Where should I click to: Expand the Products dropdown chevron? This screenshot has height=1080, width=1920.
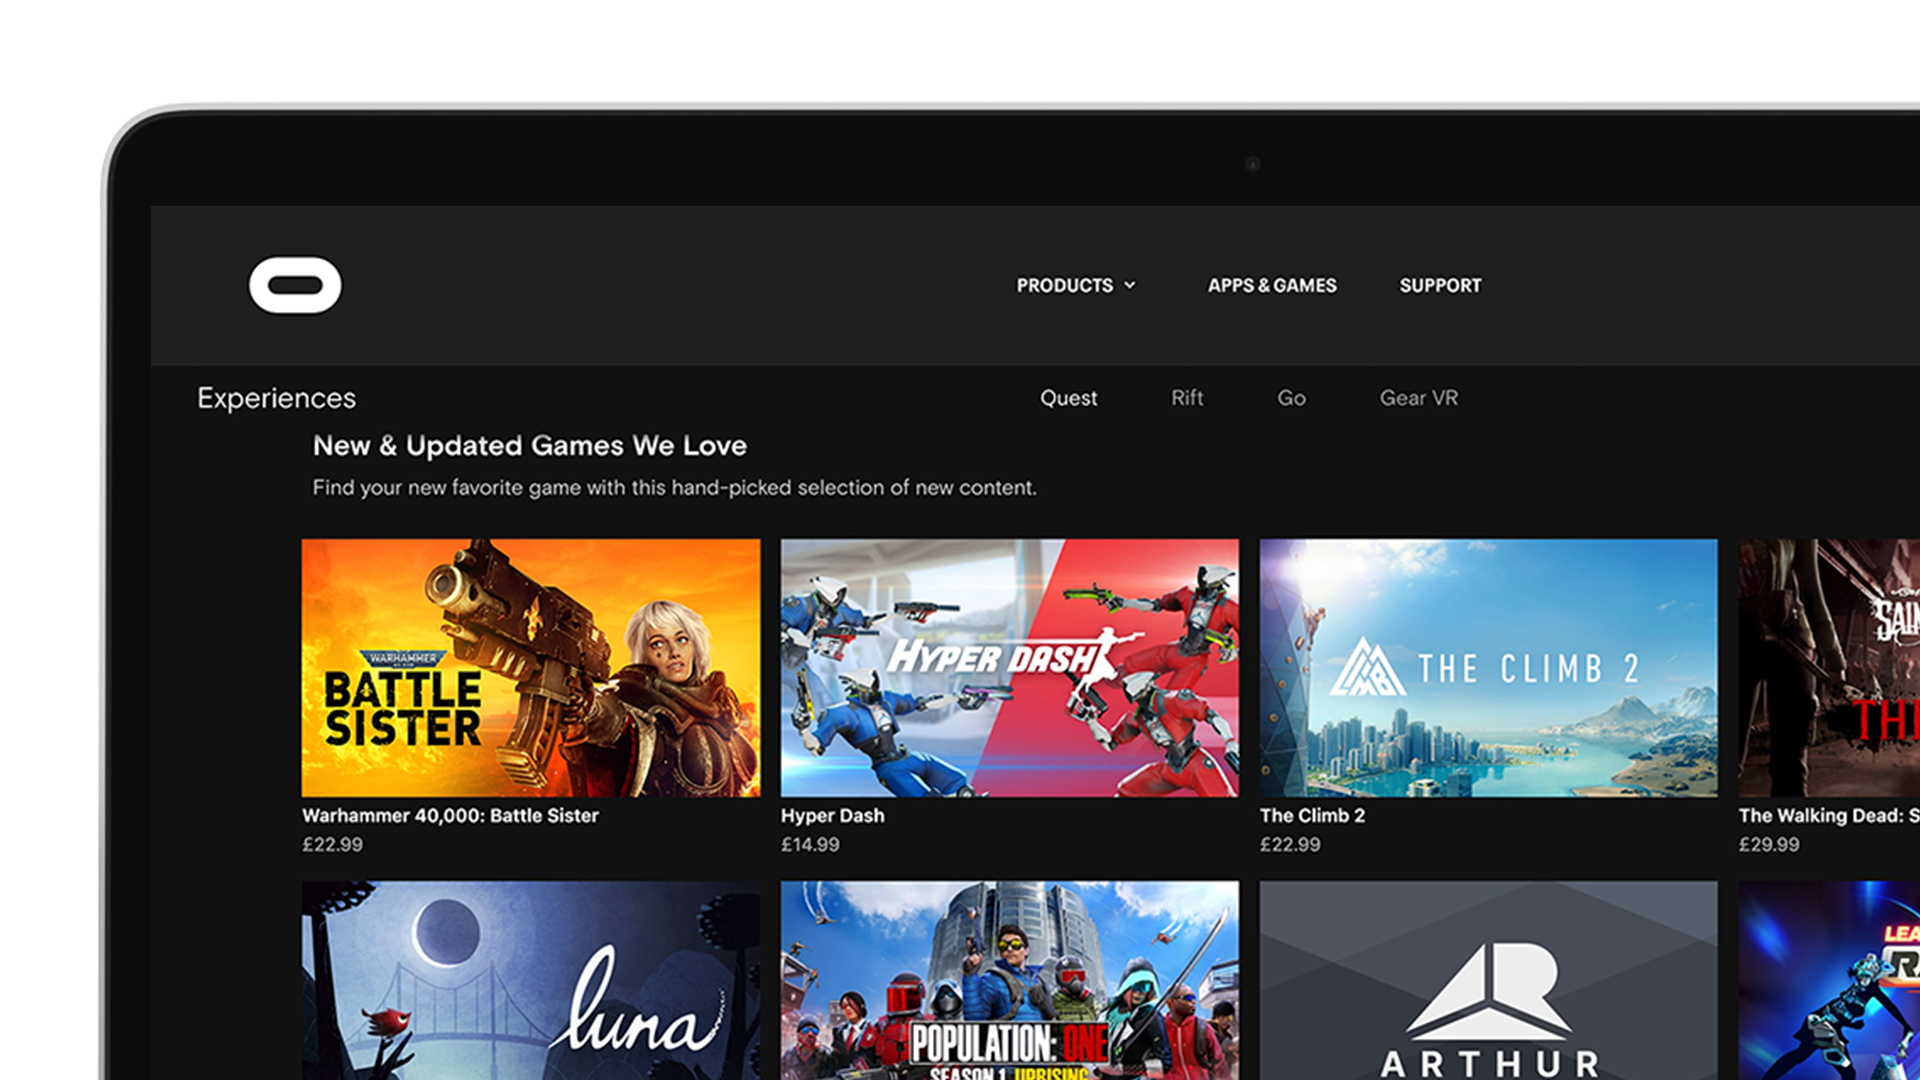(x=1130, y=285)
